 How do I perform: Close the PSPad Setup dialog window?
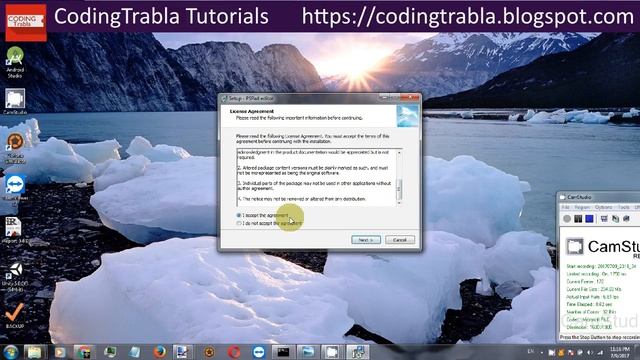pos(410,98)
